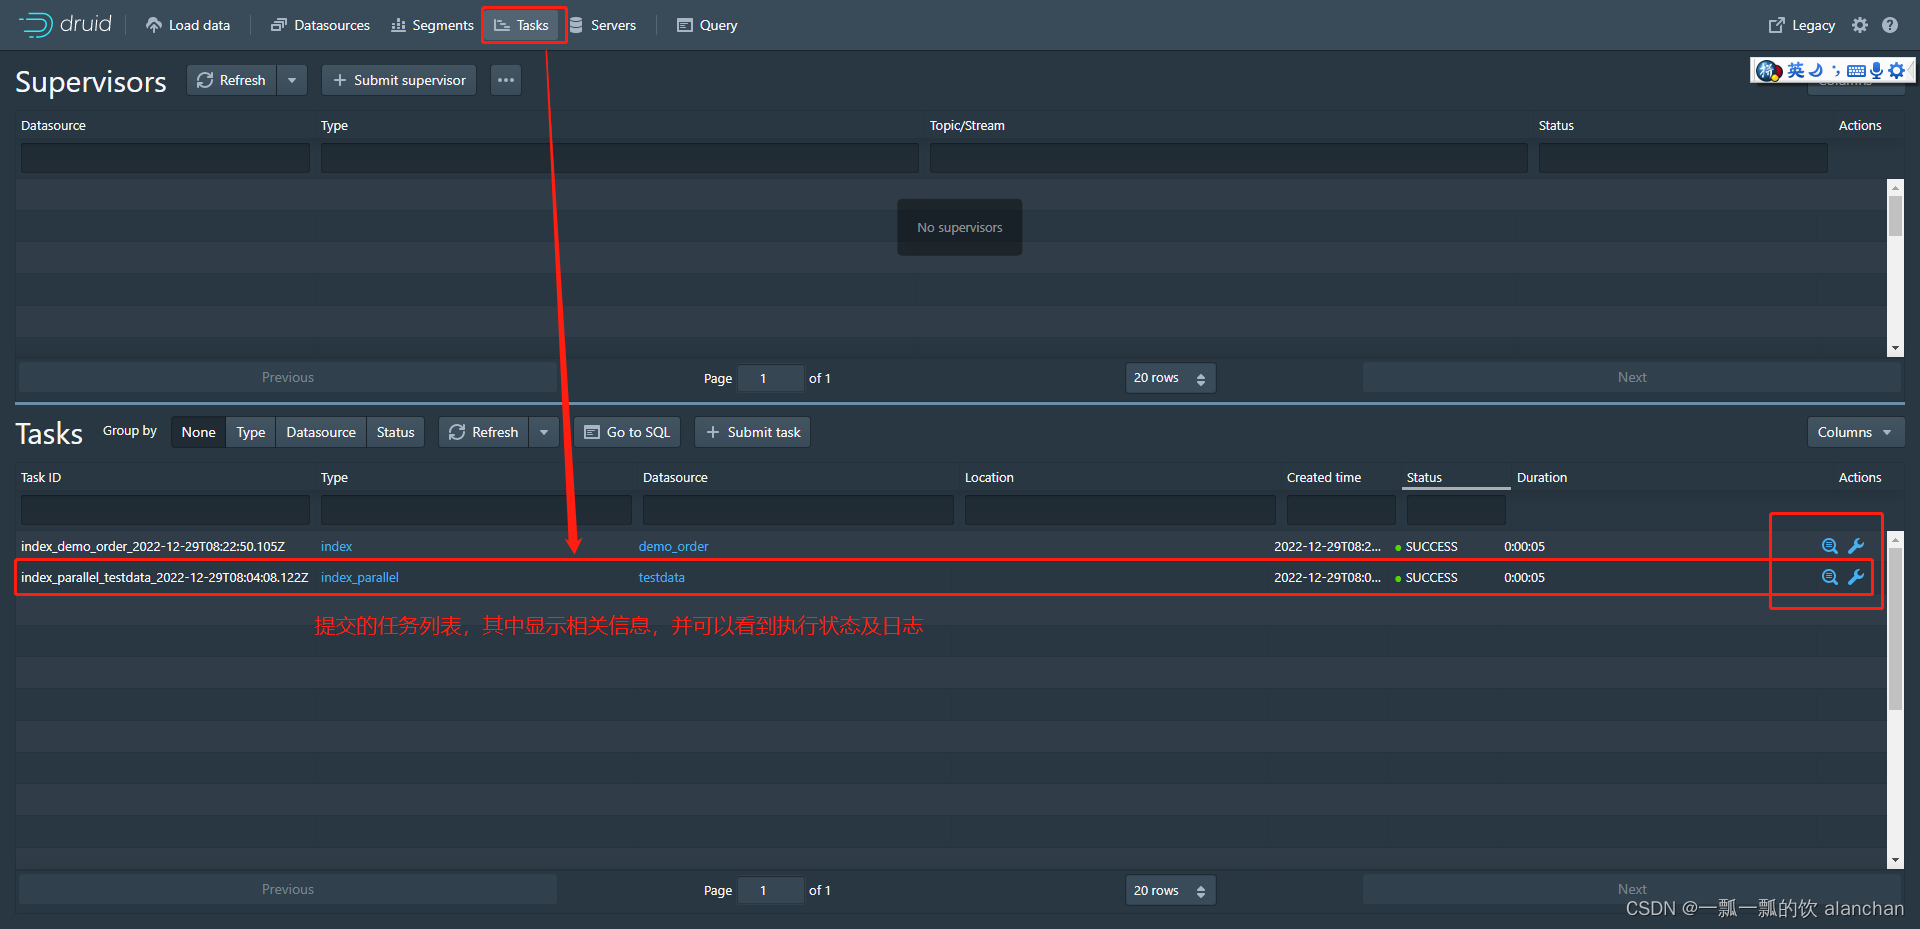Click testdata datasource link
The width and height of the screenshot is (1920, 929).
661,577
